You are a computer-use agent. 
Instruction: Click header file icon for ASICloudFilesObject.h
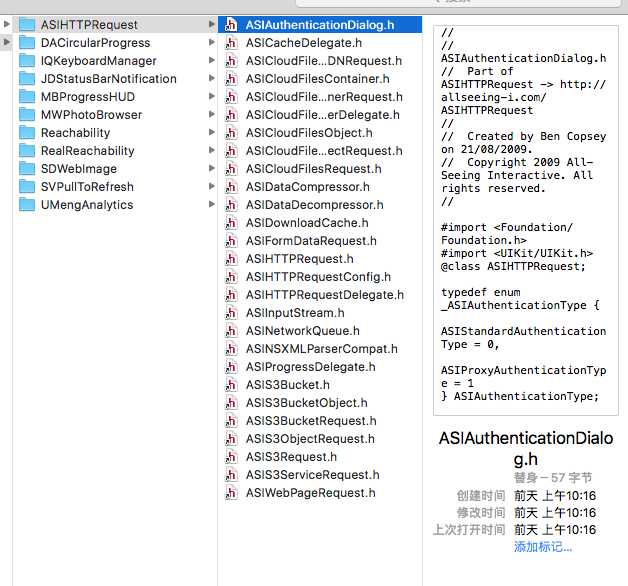click(x=231, y=133)
